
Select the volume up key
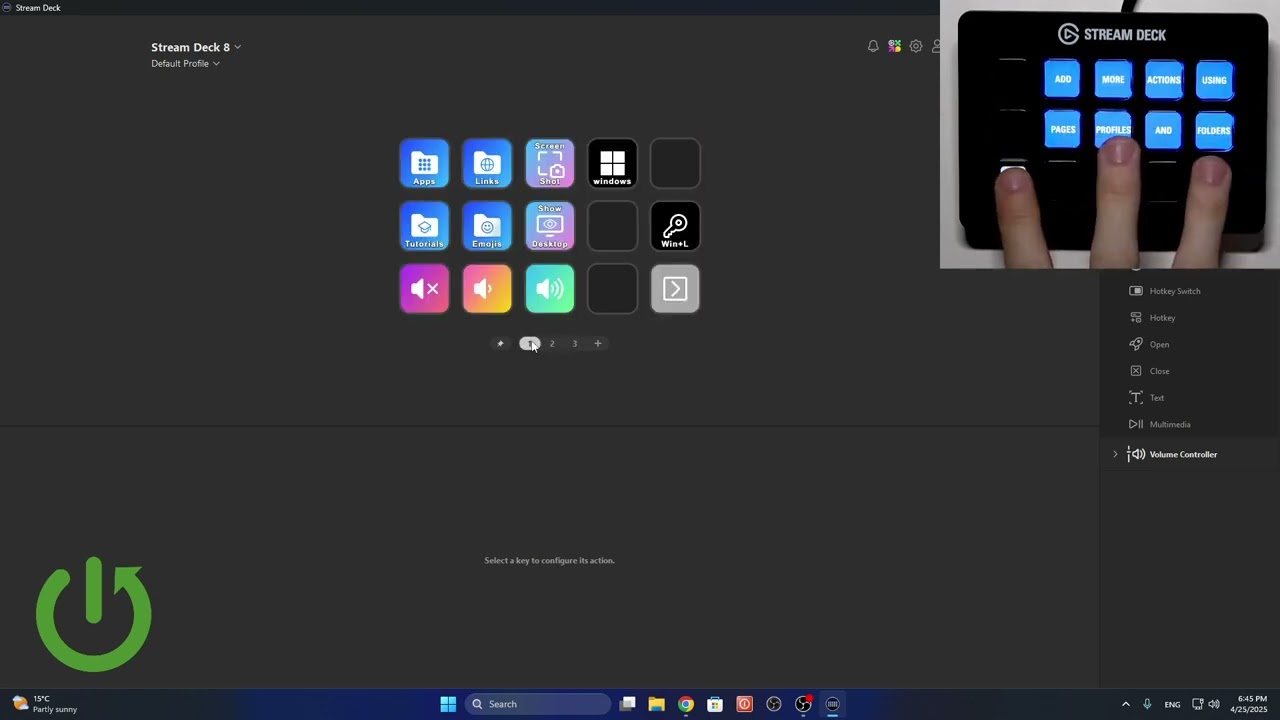(550, 289)
